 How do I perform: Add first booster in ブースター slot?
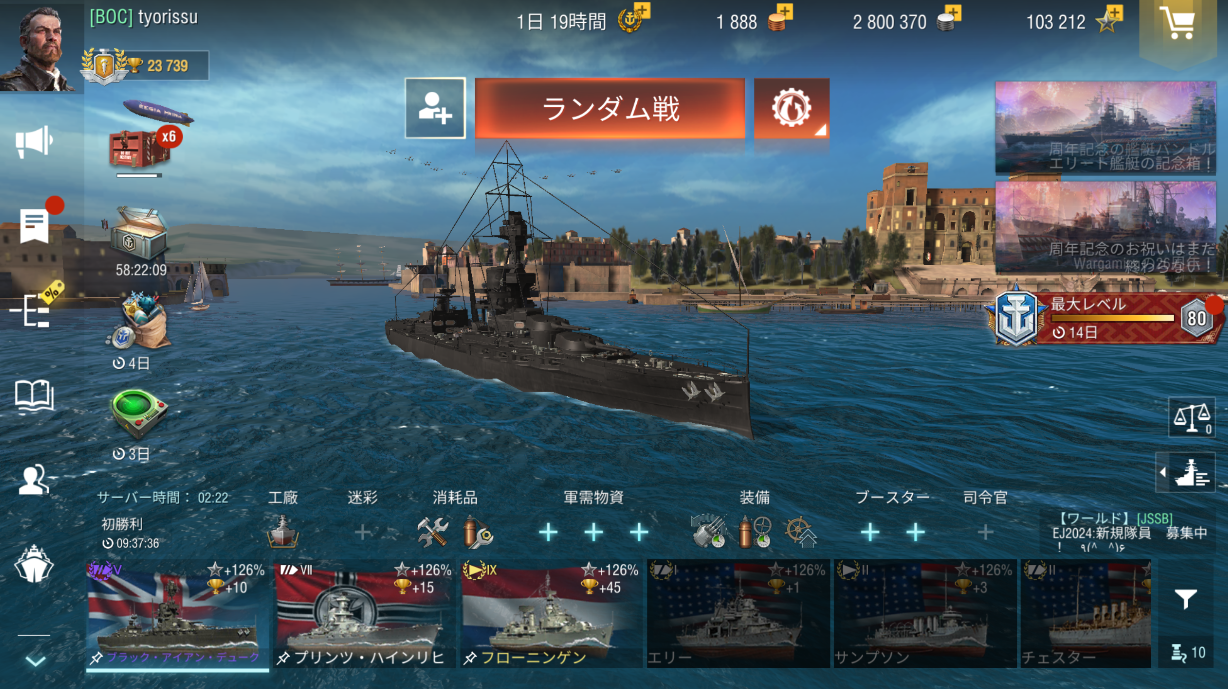(x=870, y=533)
